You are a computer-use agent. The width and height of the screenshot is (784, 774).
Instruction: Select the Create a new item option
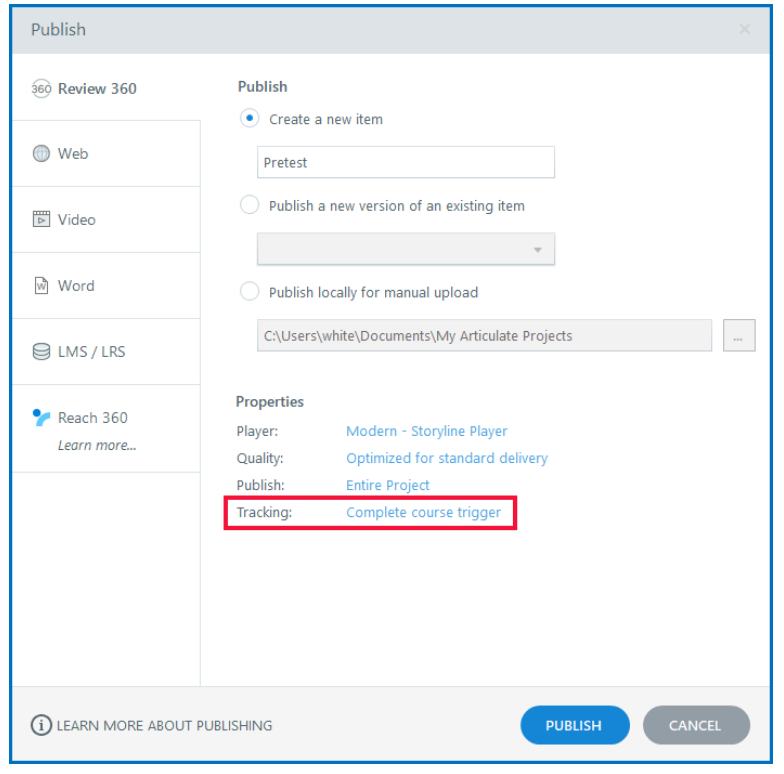(249, 119)
